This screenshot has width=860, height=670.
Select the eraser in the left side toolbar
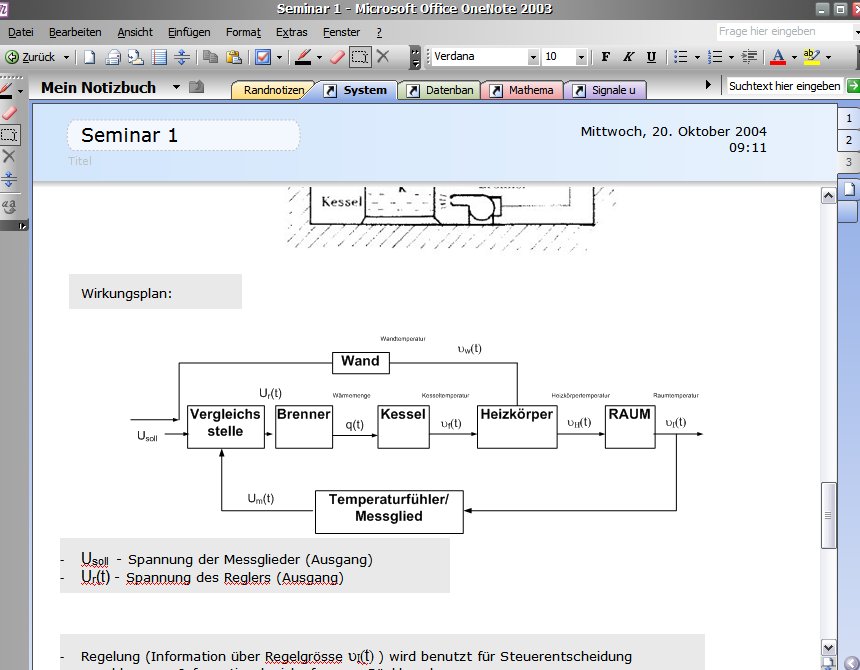coord(9,113)
